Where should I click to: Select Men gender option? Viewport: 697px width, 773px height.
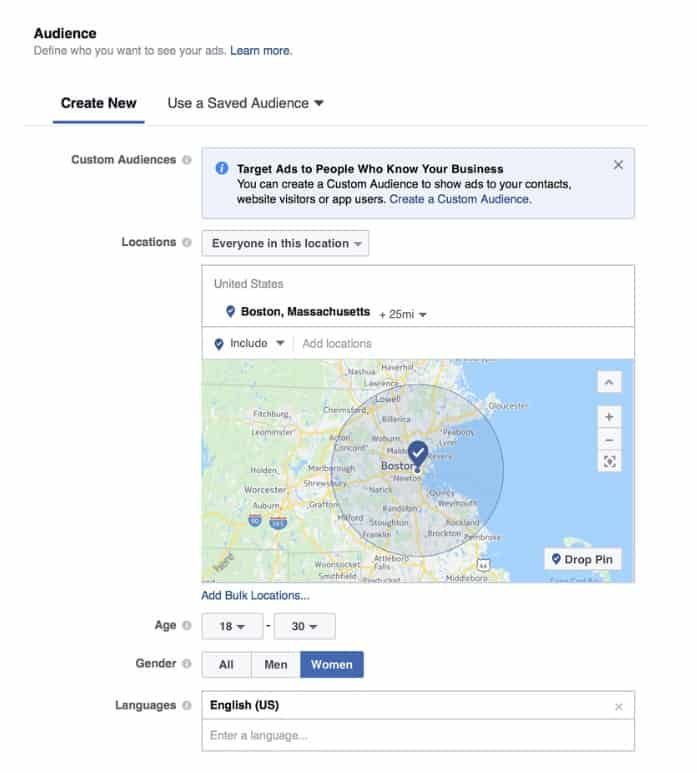[x=276, y=665]
